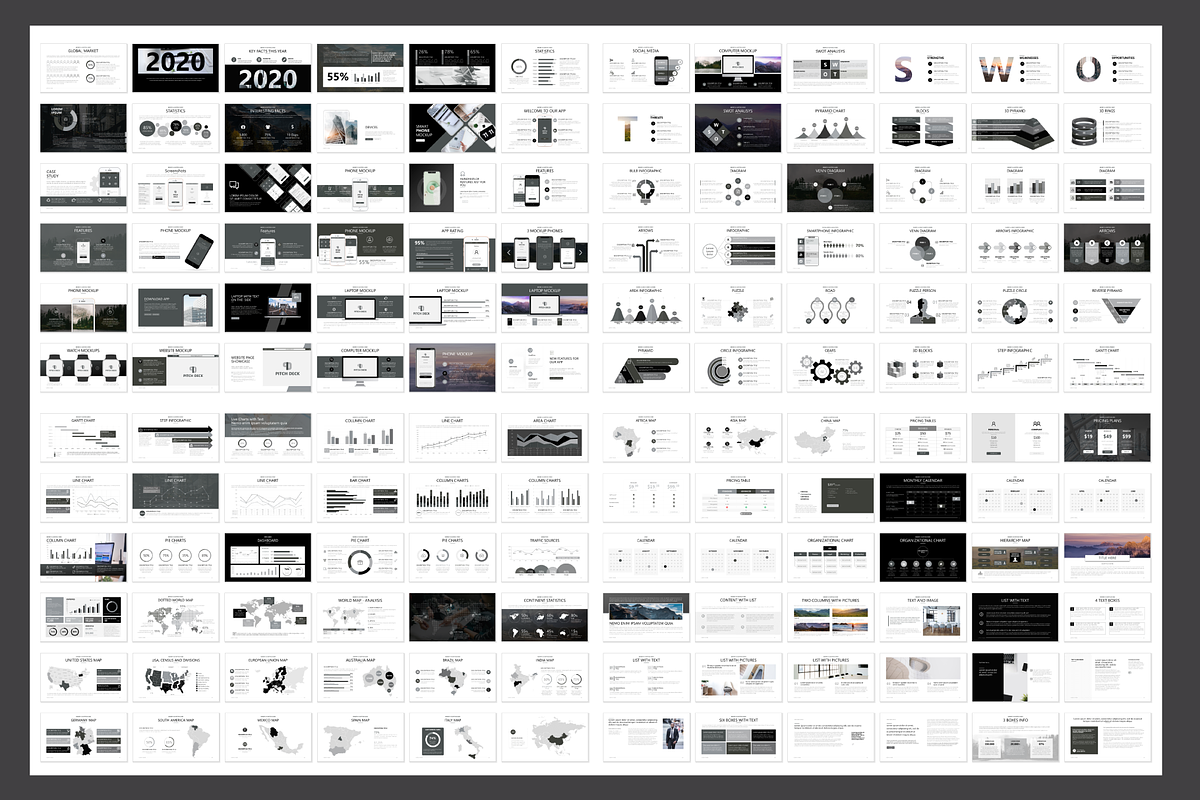This screenshot has width=1200, height=800.
Task: Open the Reverse Pyramid slide thumbnail
Action: 1107,308
